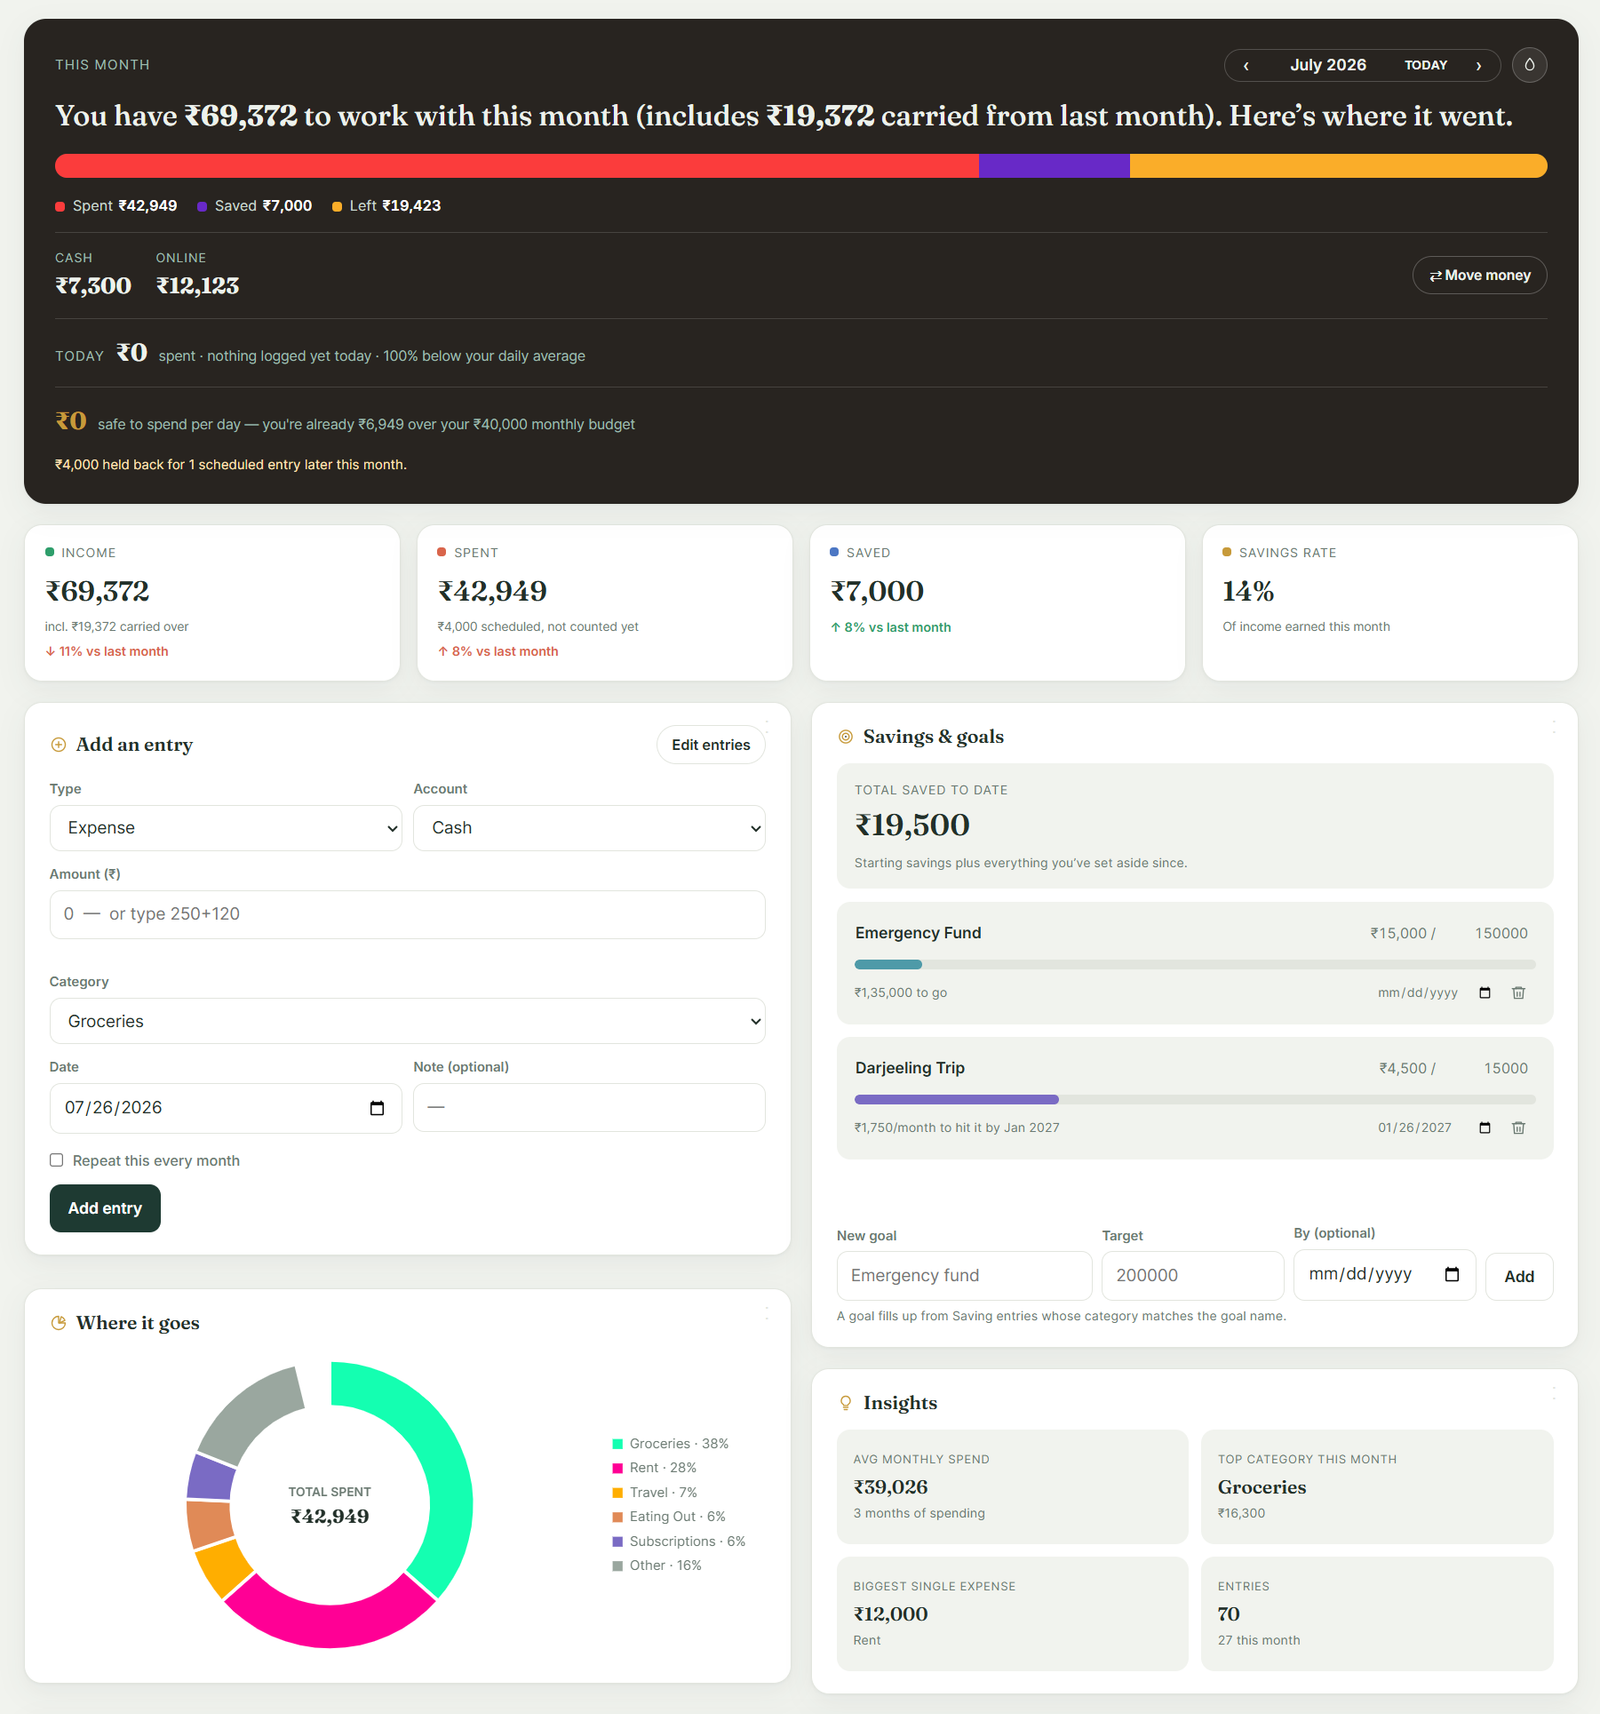Image resolution: width=1600 pixels, height=1714 pixels.
Task: Open calendar picker for Emergency Fund date
Action: tap(1485, 993)
